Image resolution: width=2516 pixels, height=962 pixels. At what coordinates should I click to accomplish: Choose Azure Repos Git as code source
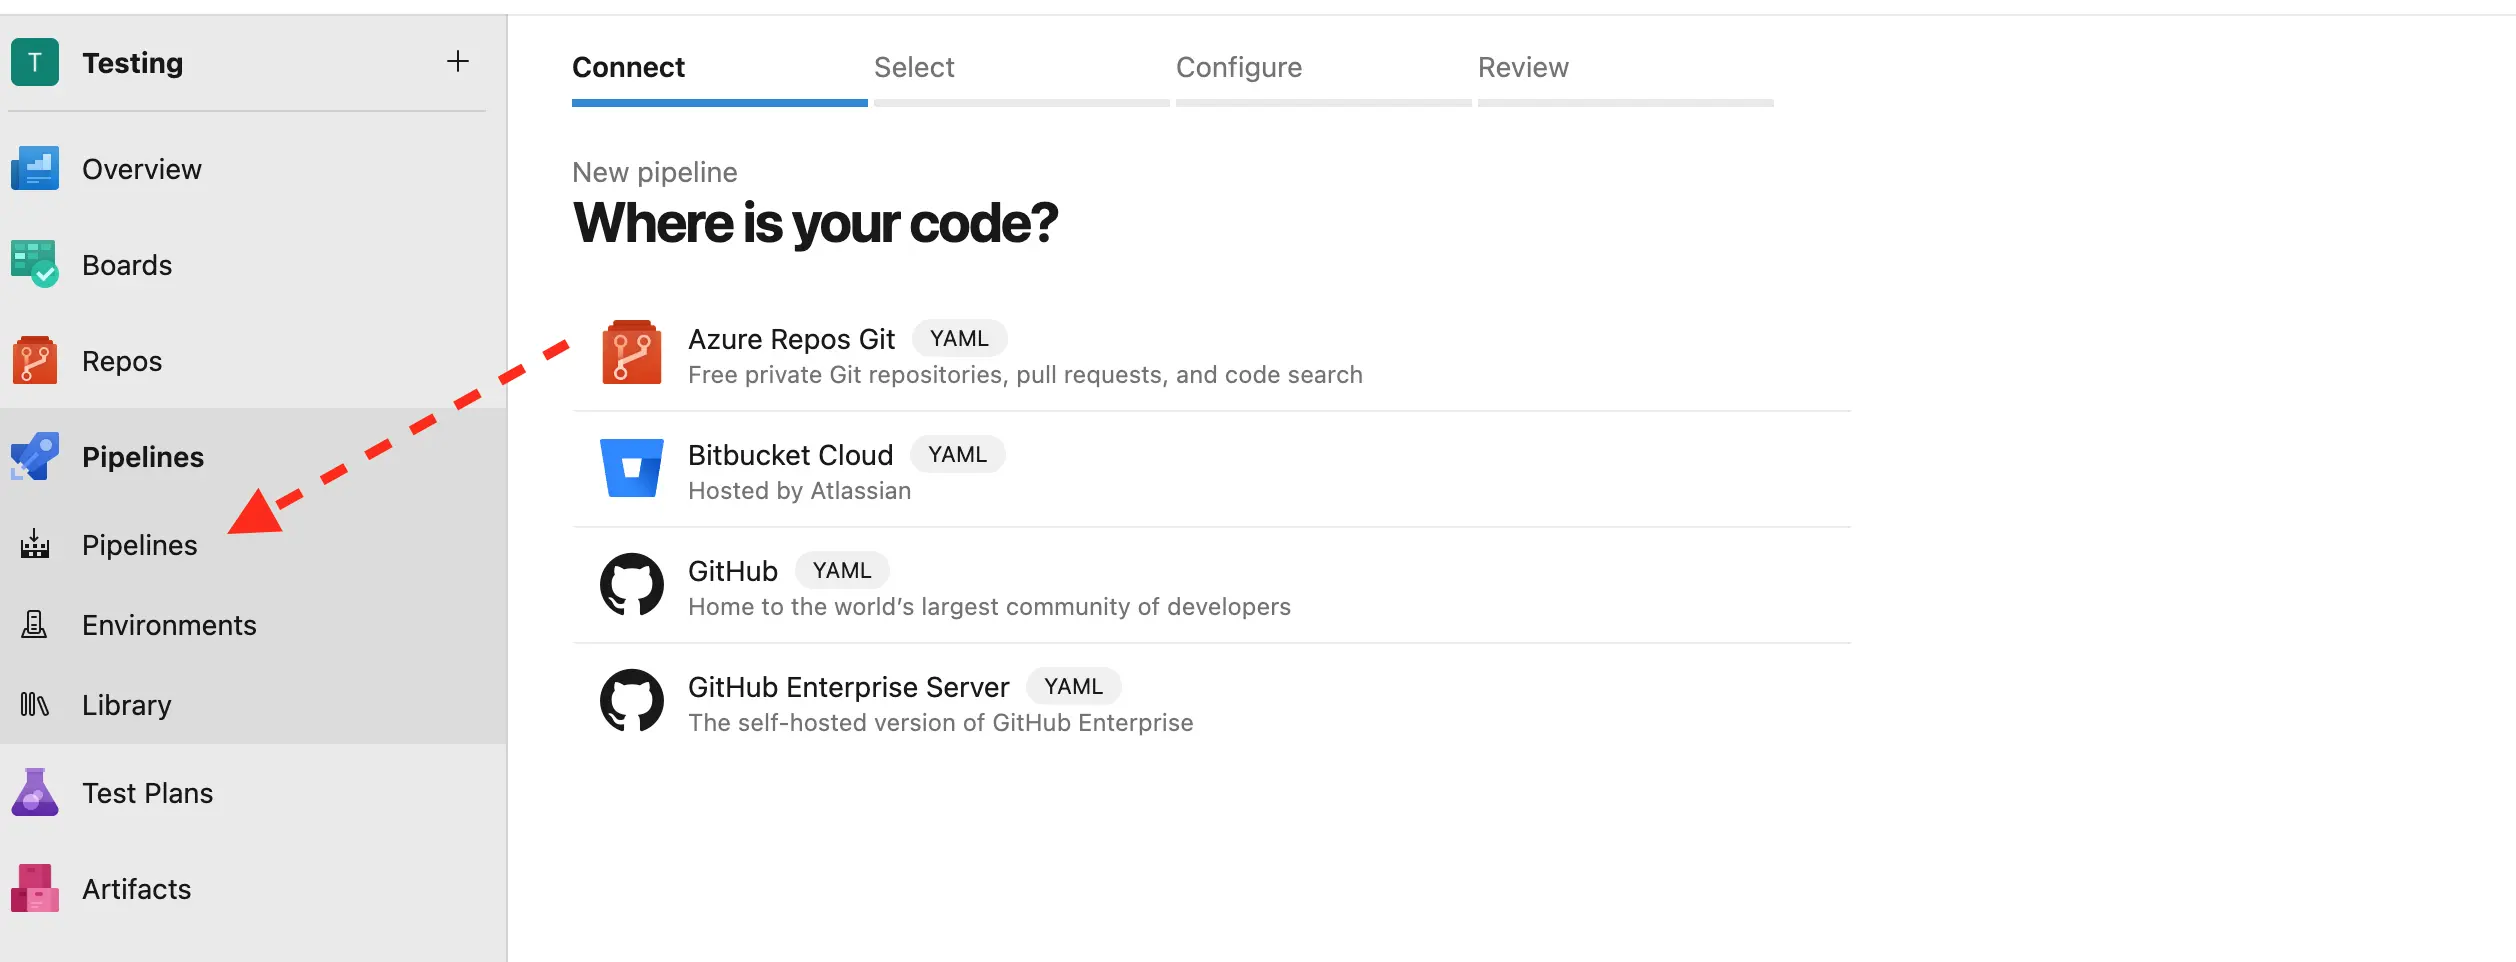[1211, 353]
